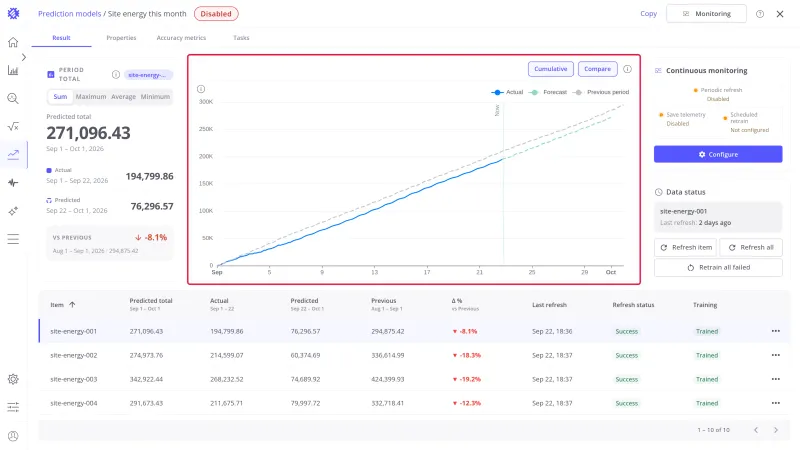This screenshot has width=800, height=450.
Task: Click the Monitoring button
Action: tap(706, 14)
